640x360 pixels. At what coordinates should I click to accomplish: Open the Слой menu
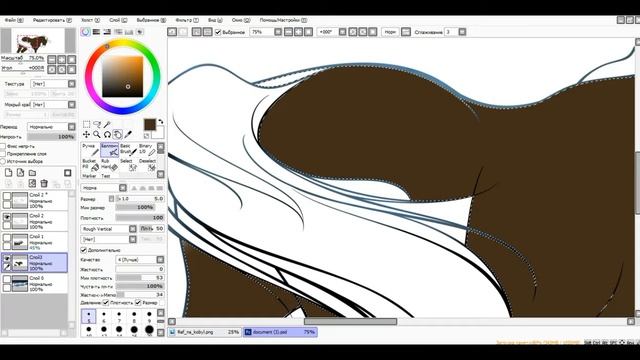pos(118,20)
